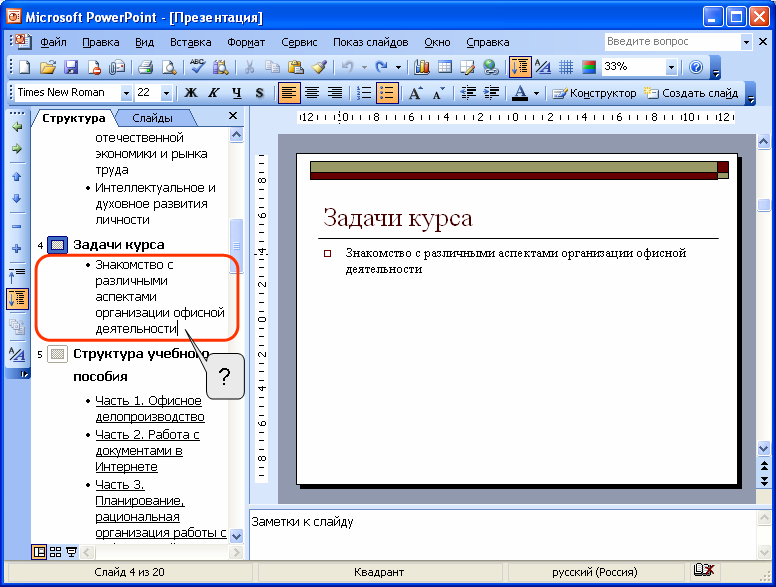Open font color dropdown arrow
Screen dimensions: 776x587
point(536,93)
